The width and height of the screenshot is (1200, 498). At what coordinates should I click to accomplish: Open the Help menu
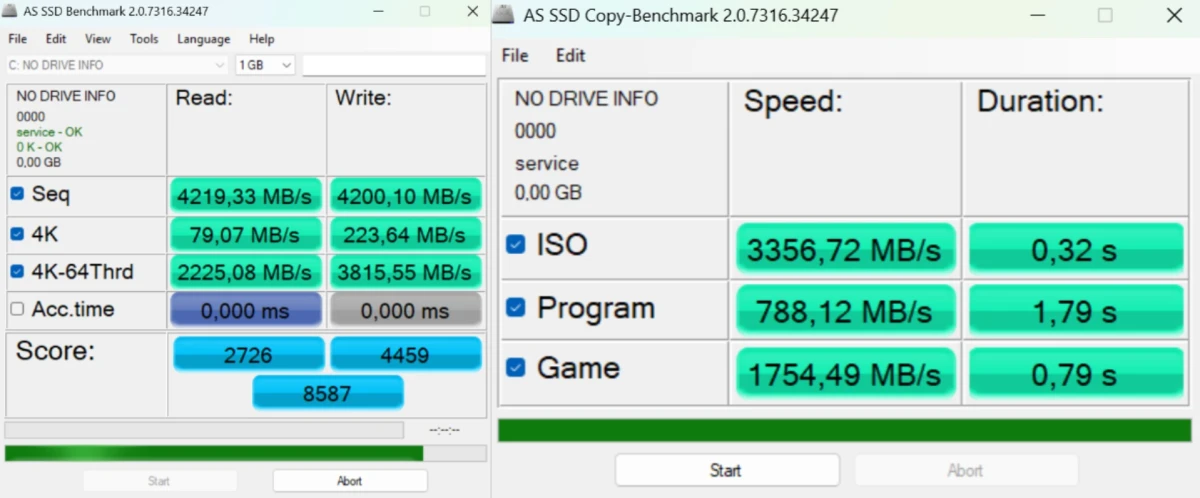tap(262, 39)
